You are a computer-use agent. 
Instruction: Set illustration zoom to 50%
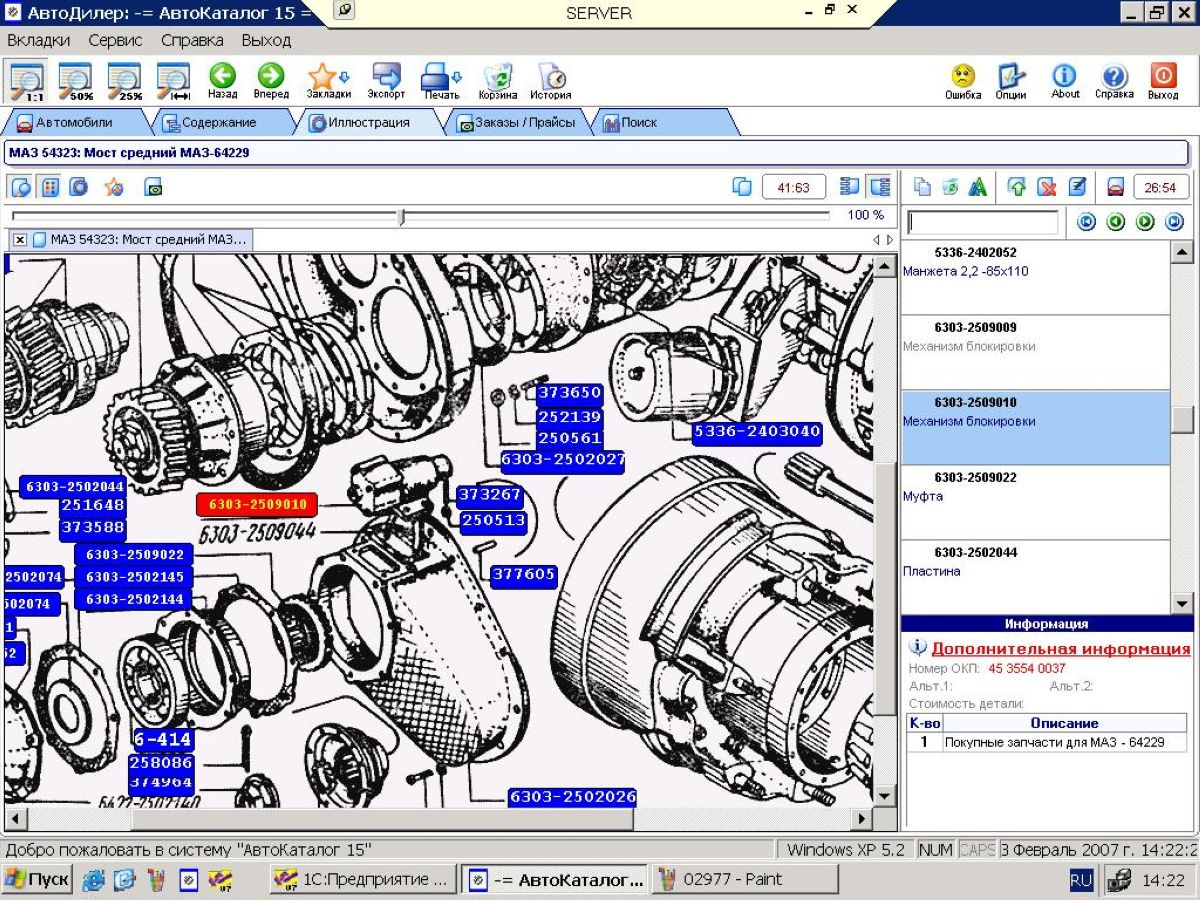click(x=76, y=80)
